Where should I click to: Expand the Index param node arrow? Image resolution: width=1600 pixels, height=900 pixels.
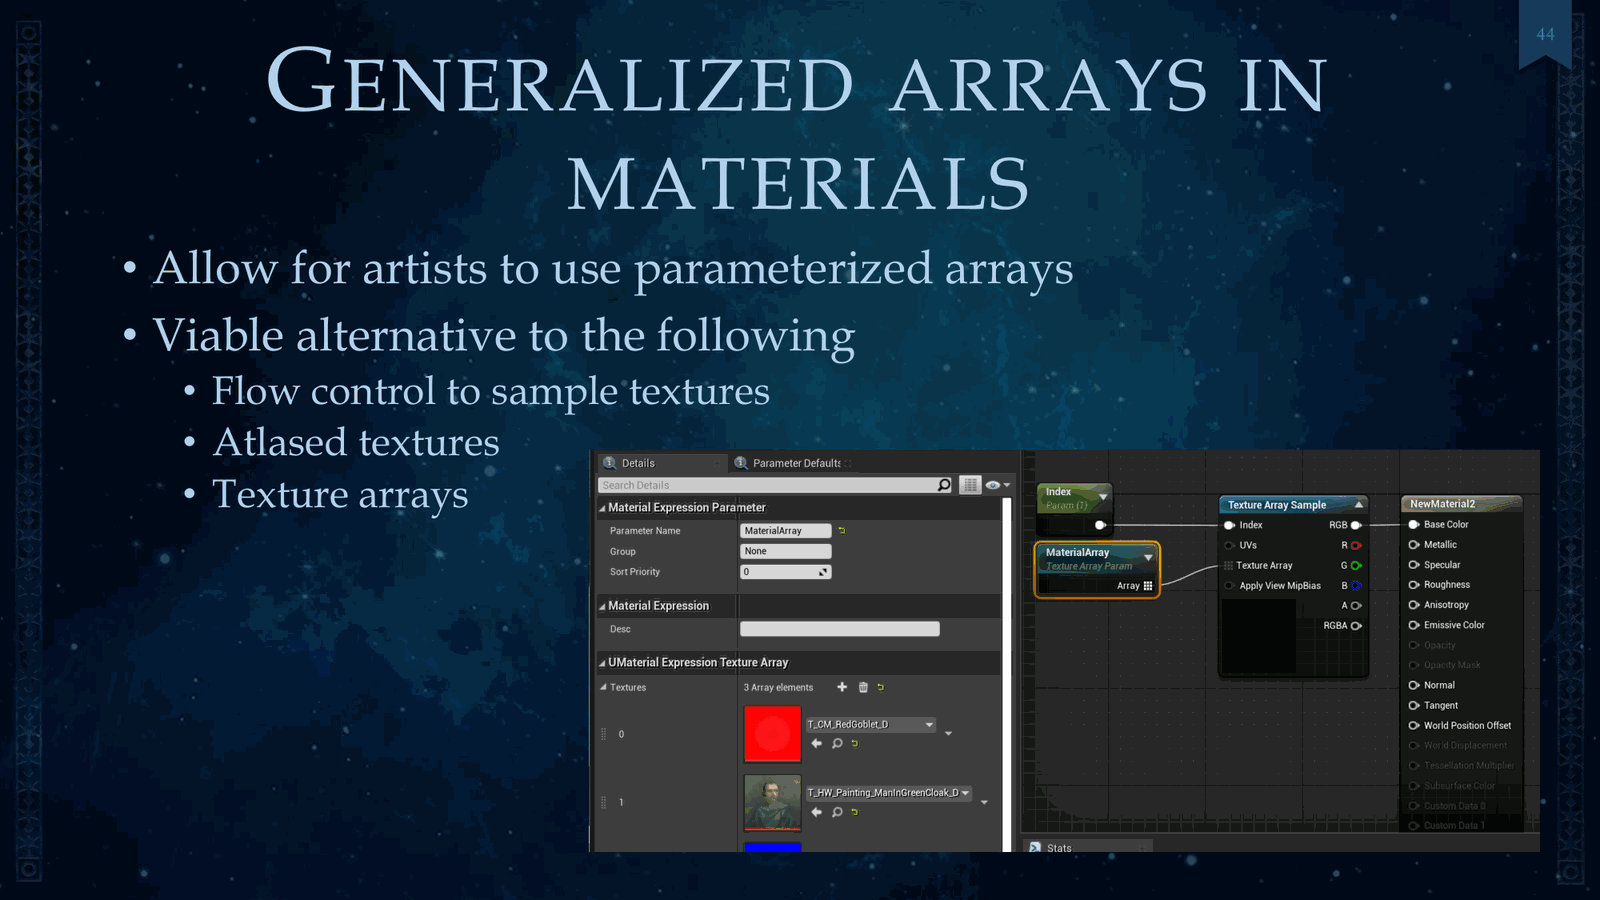(1103, 496)
